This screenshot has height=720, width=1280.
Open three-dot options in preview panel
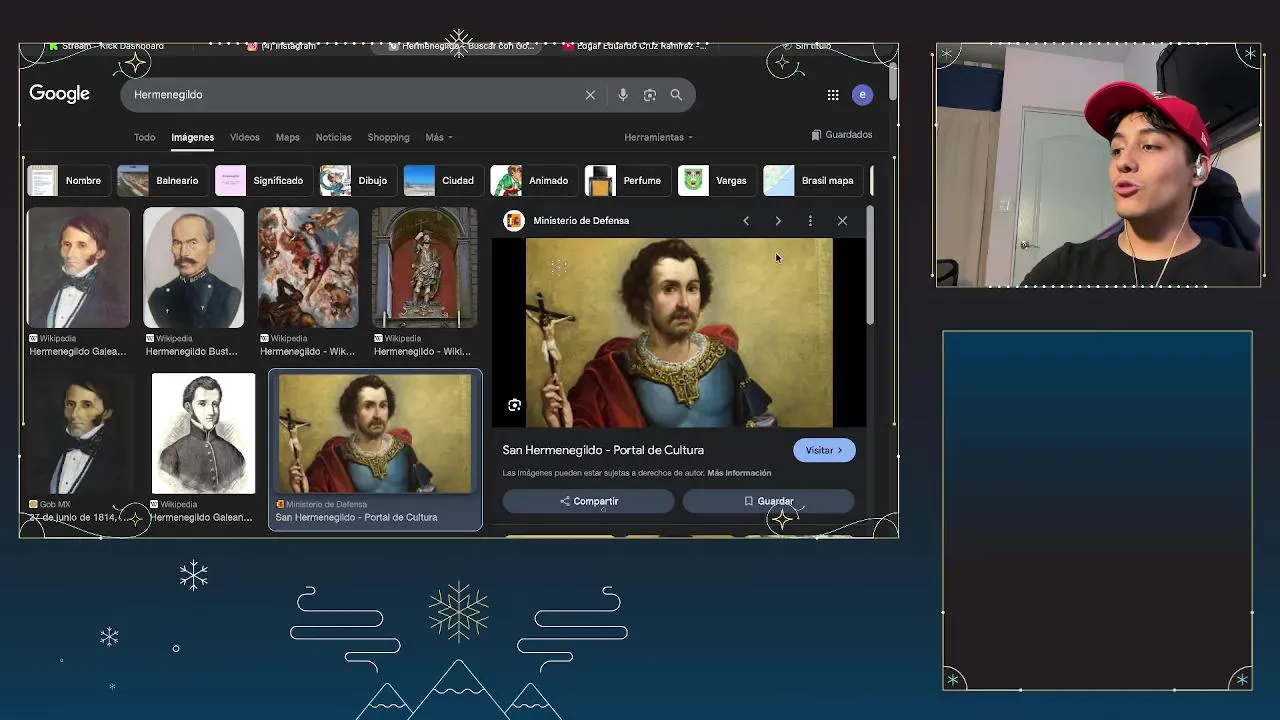click(810, 221)
